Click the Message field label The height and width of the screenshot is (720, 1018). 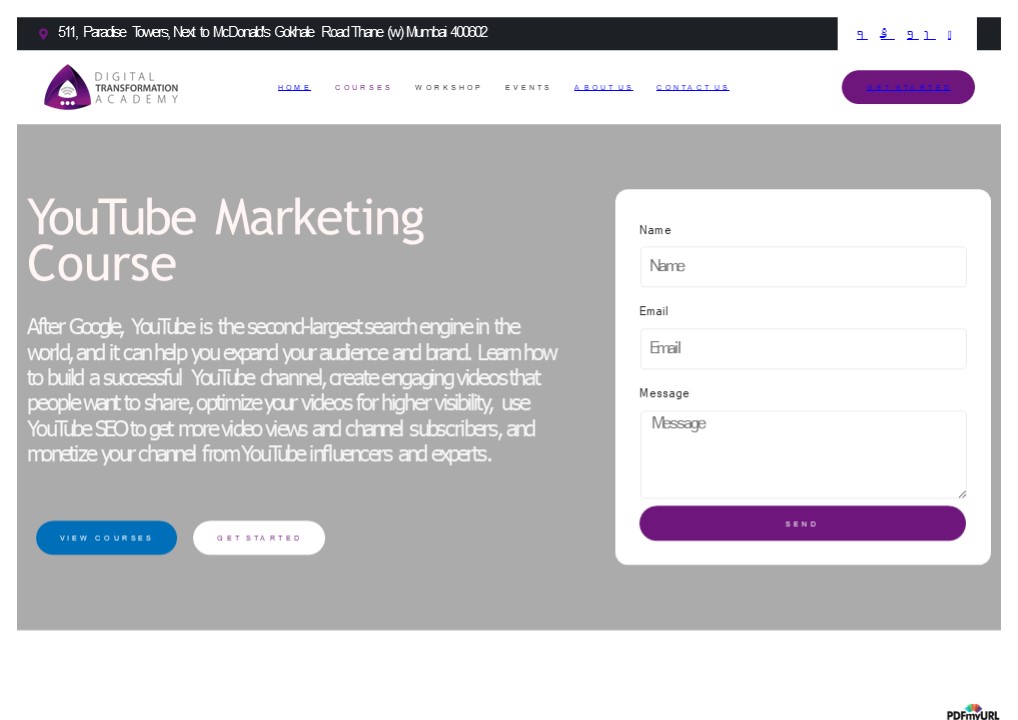664,393
